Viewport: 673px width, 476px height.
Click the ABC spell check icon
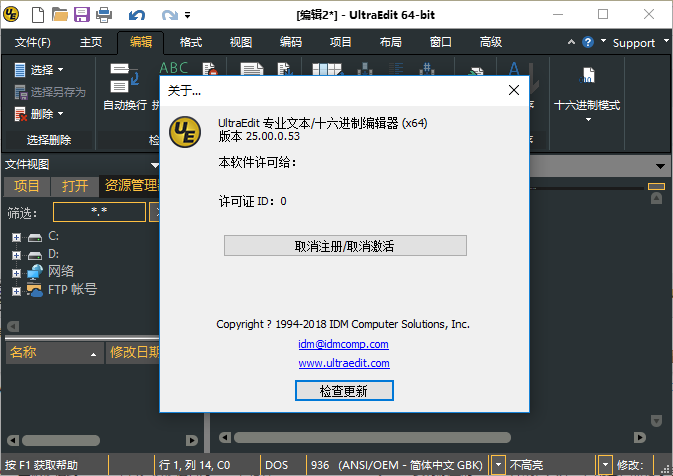click(x=173, y=68)
